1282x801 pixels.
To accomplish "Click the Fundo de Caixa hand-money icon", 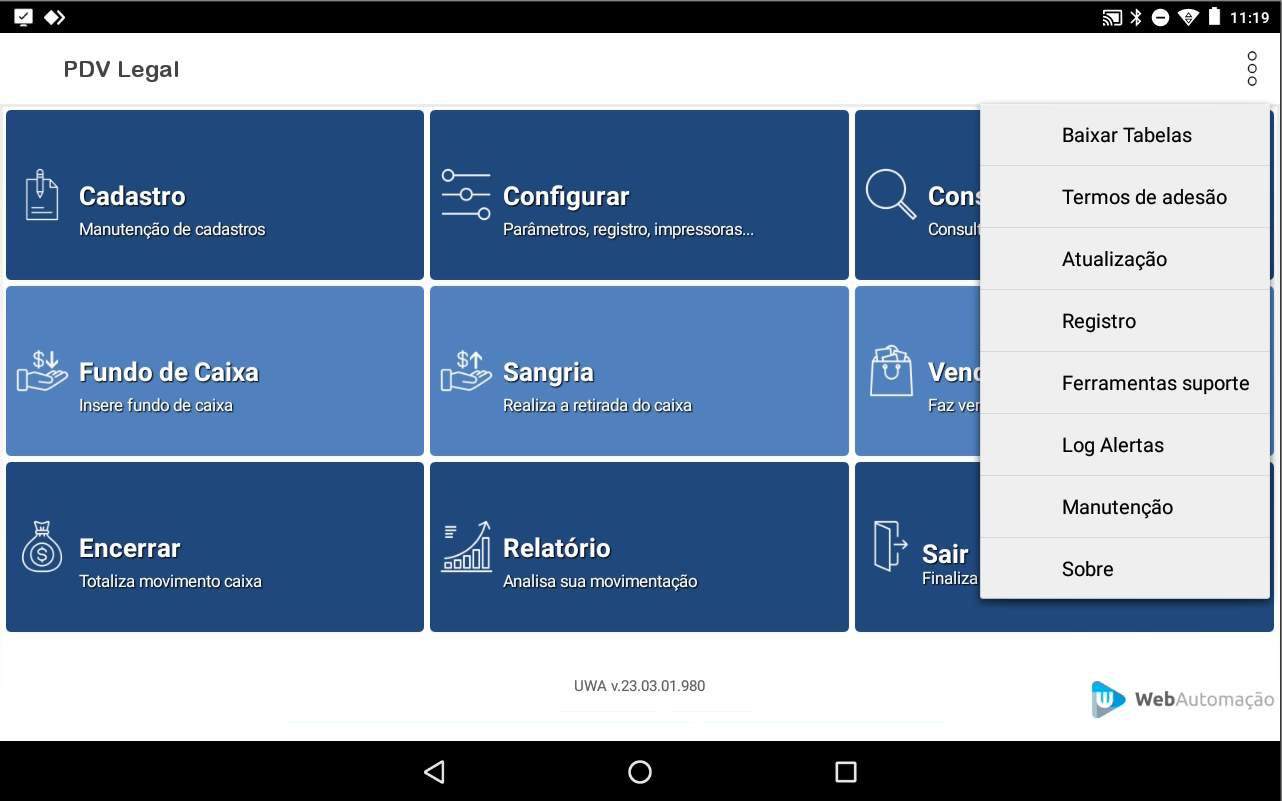I will tap(42, 371).
